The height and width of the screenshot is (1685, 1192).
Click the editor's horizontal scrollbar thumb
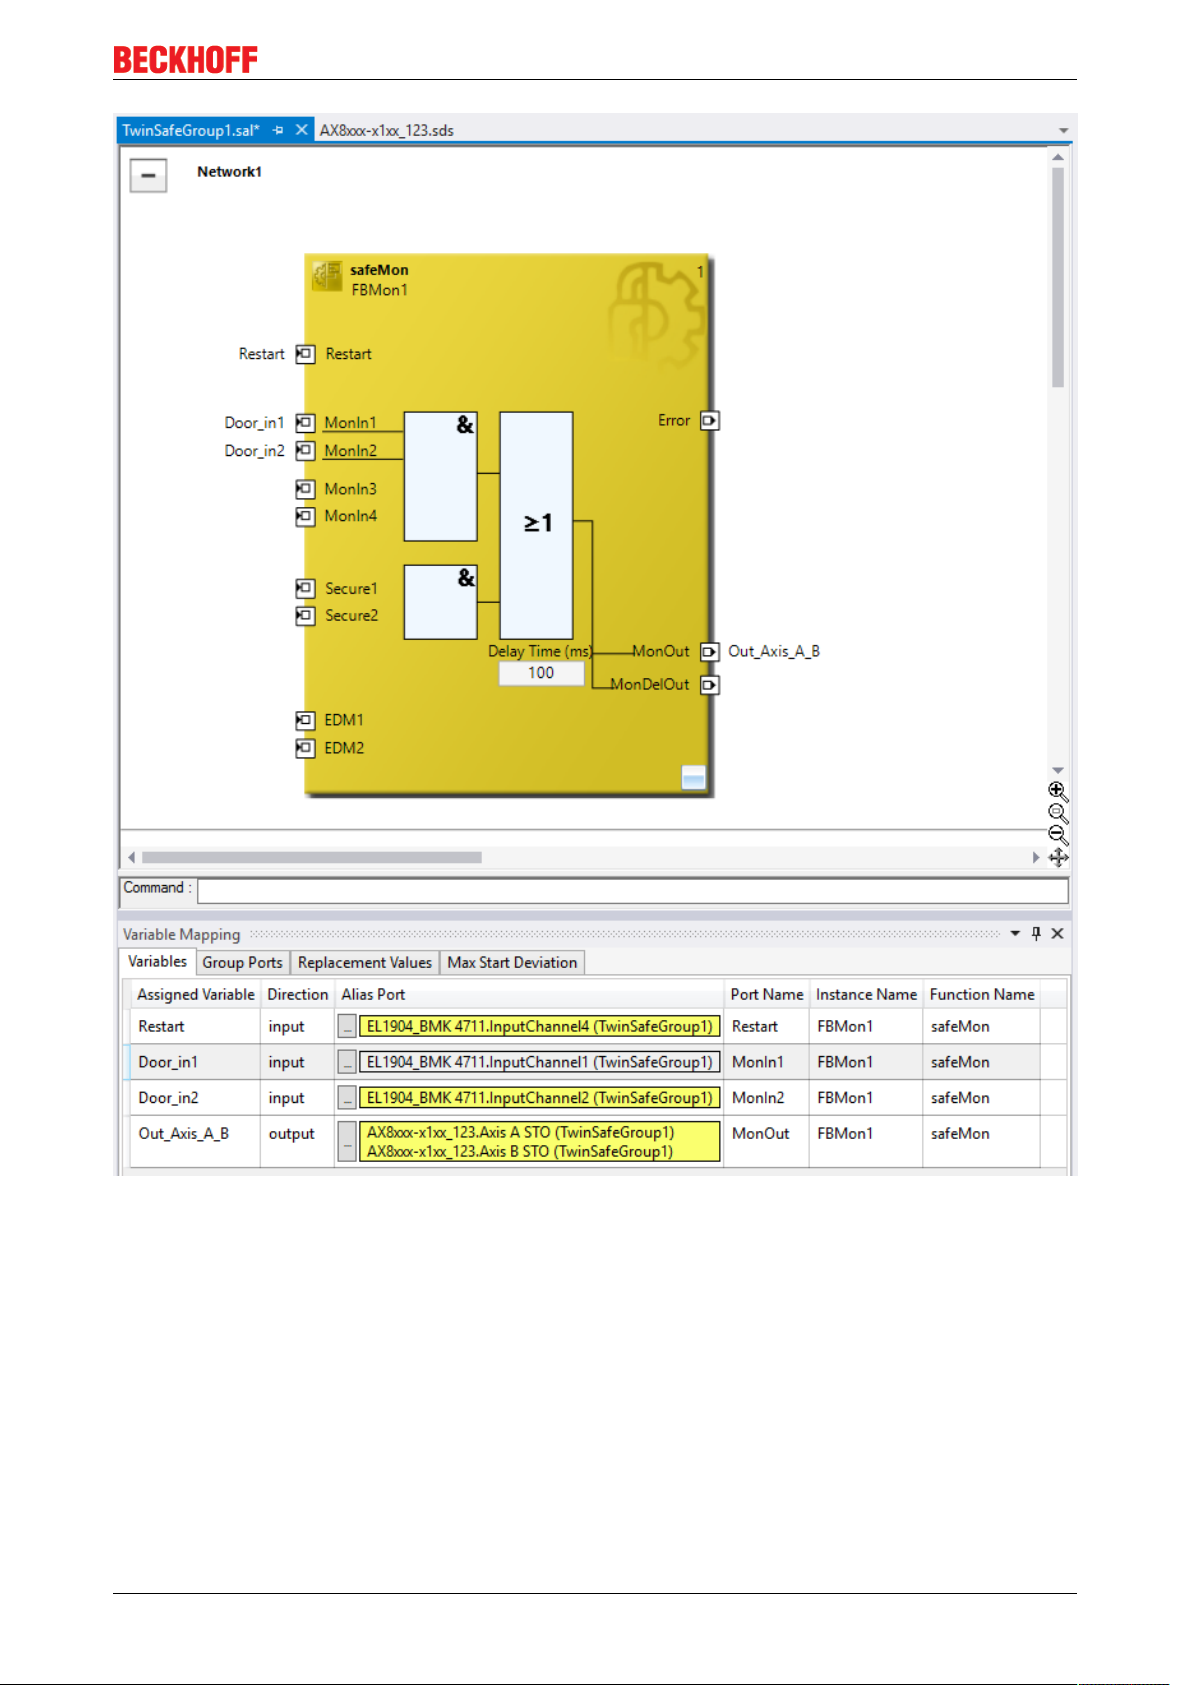click(x=312, y=858)
